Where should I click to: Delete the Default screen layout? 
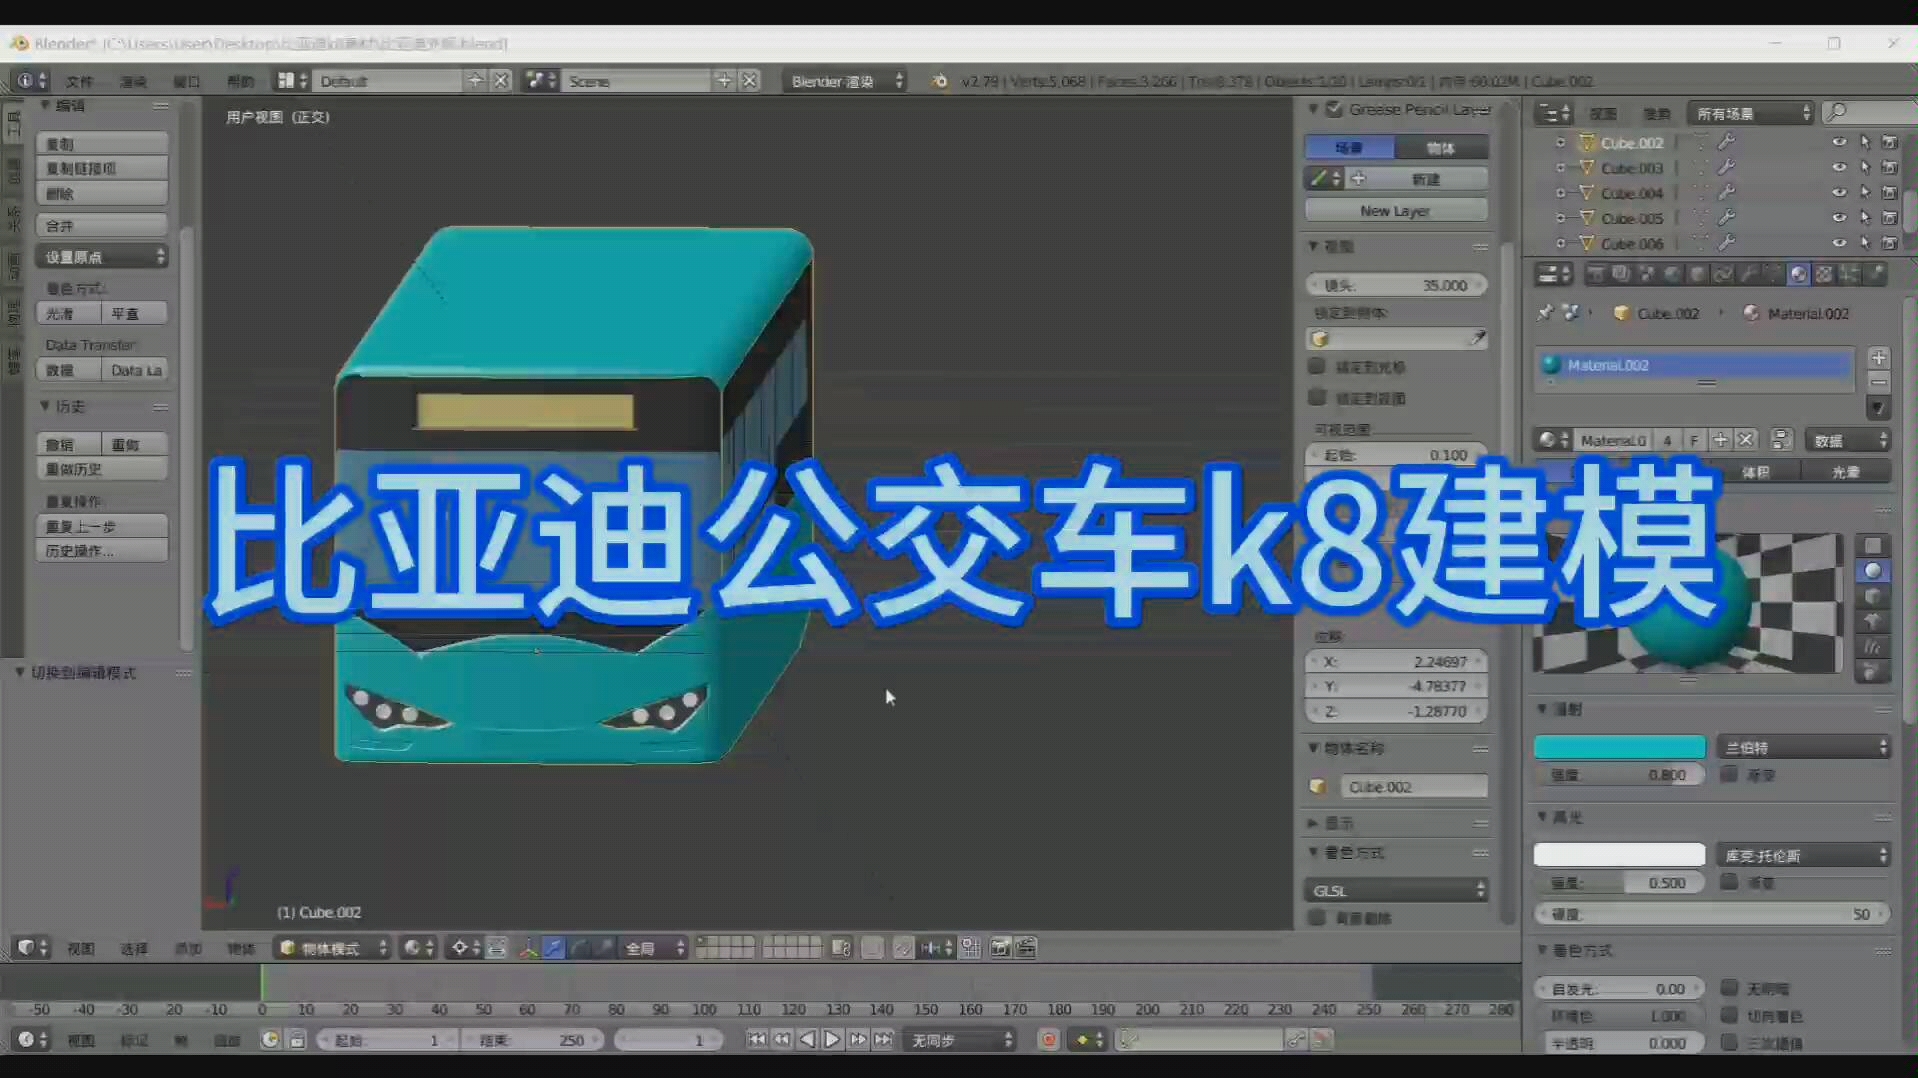click(501, 80)
